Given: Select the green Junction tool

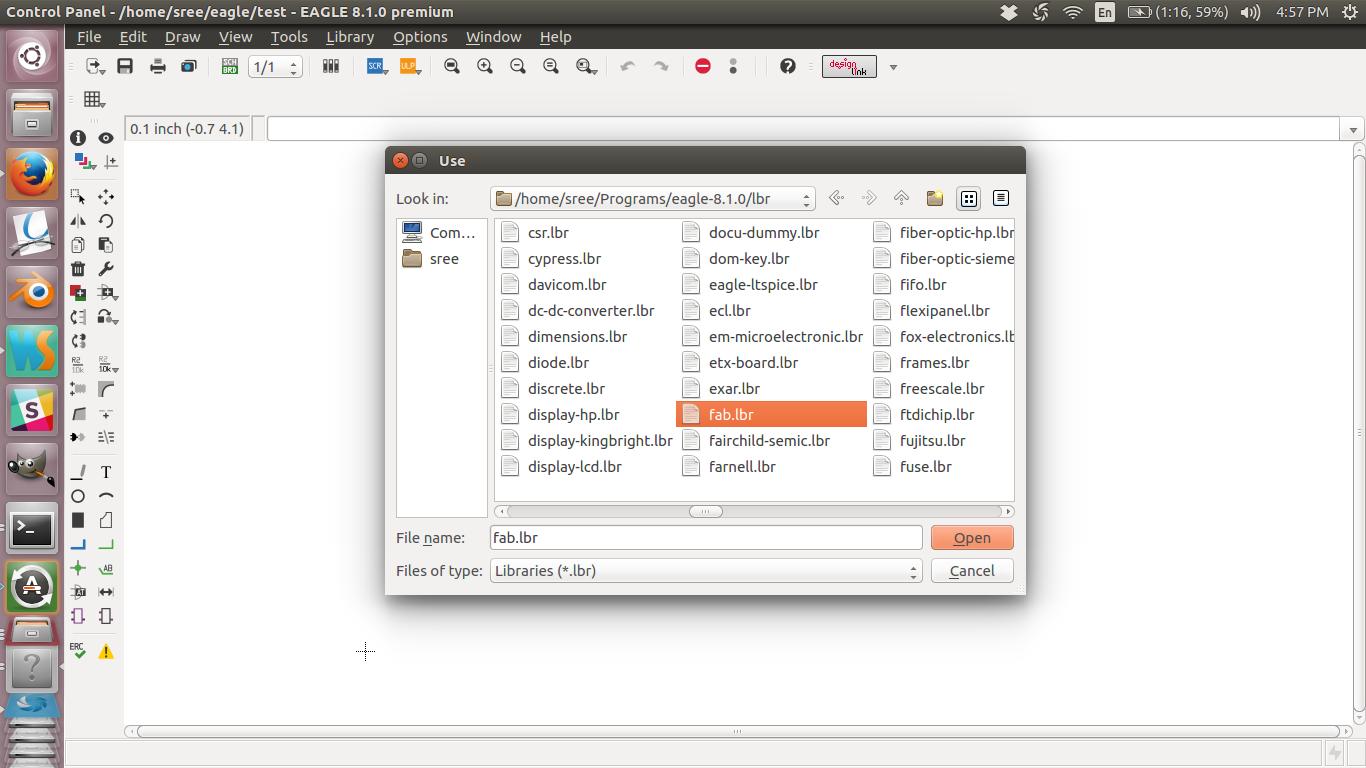Looking at the screenshot, I should point(78,568).
